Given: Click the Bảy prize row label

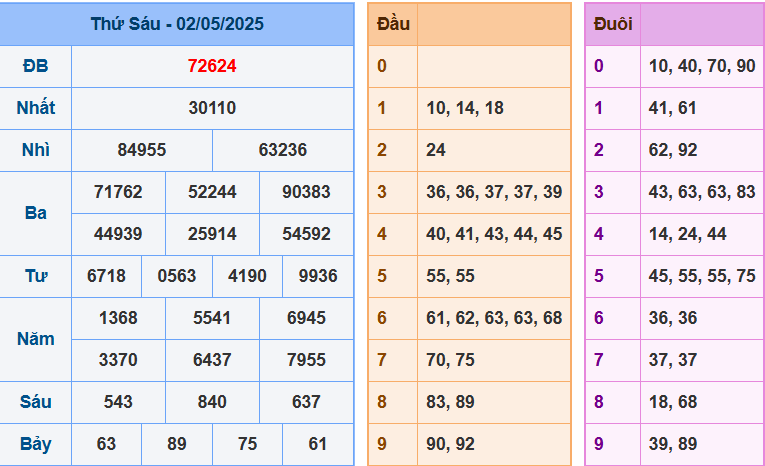Looking at the screenshot, I should click(x=36, y=444).
